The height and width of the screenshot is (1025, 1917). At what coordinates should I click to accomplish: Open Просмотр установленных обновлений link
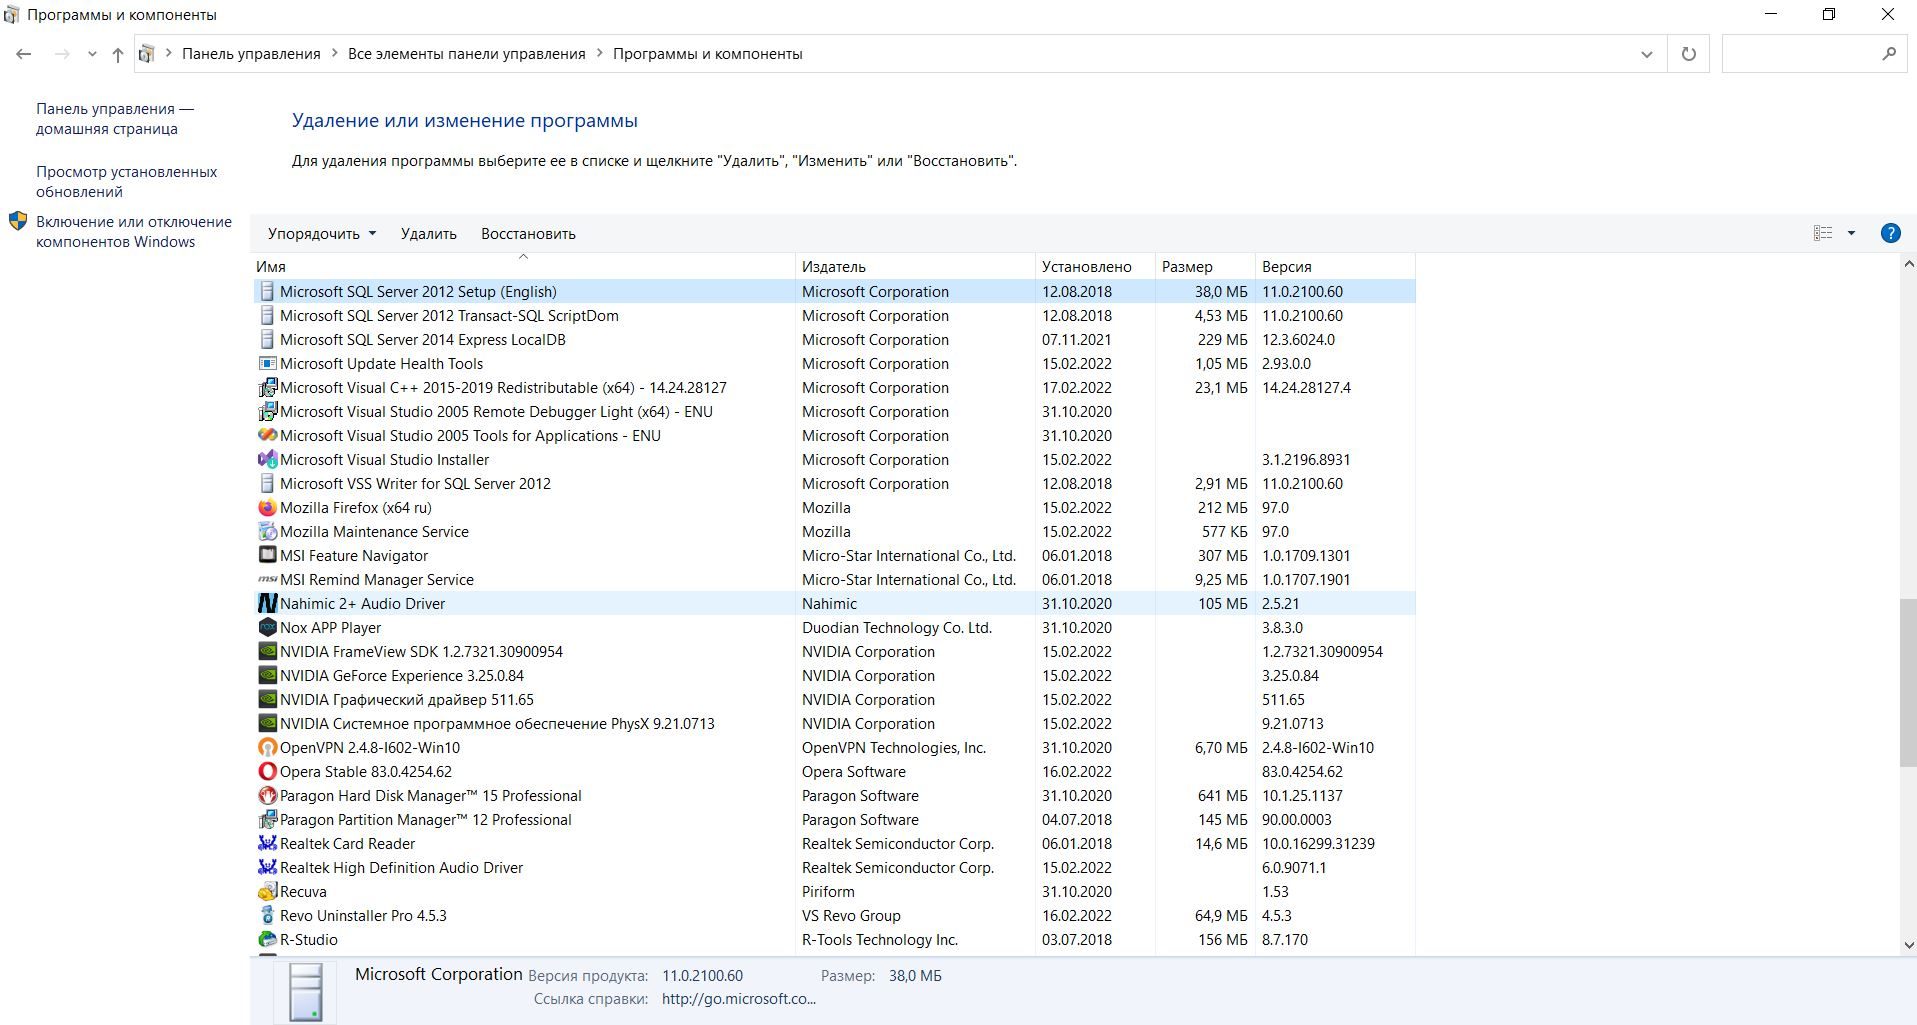[127, 182]
